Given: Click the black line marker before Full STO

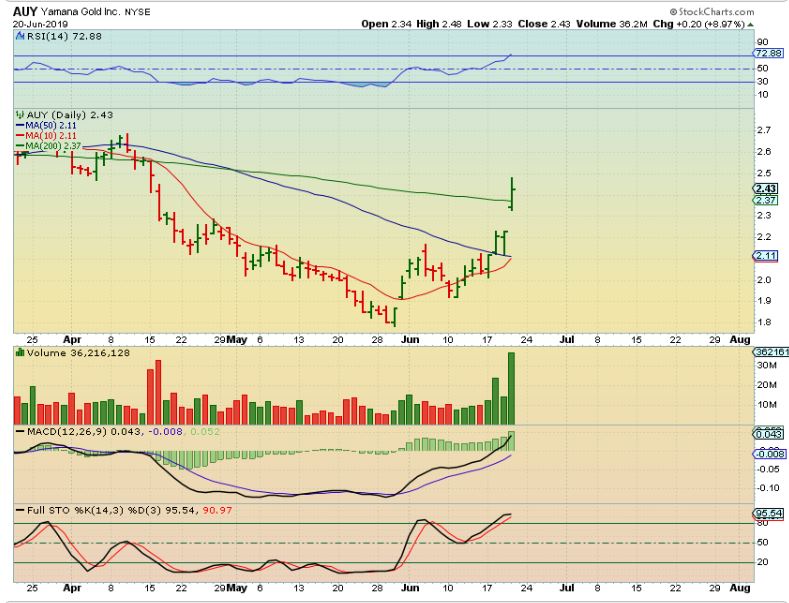Looking at the screenshot, I should [20, 510].
